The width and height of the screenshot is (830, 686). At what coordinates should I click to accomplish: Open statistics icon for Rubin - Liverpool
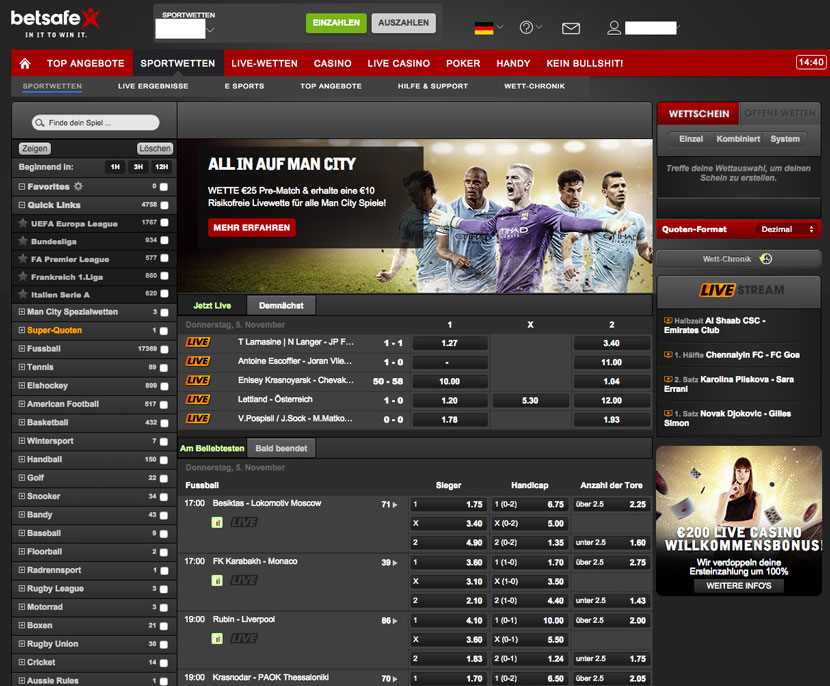coord(217,639)
